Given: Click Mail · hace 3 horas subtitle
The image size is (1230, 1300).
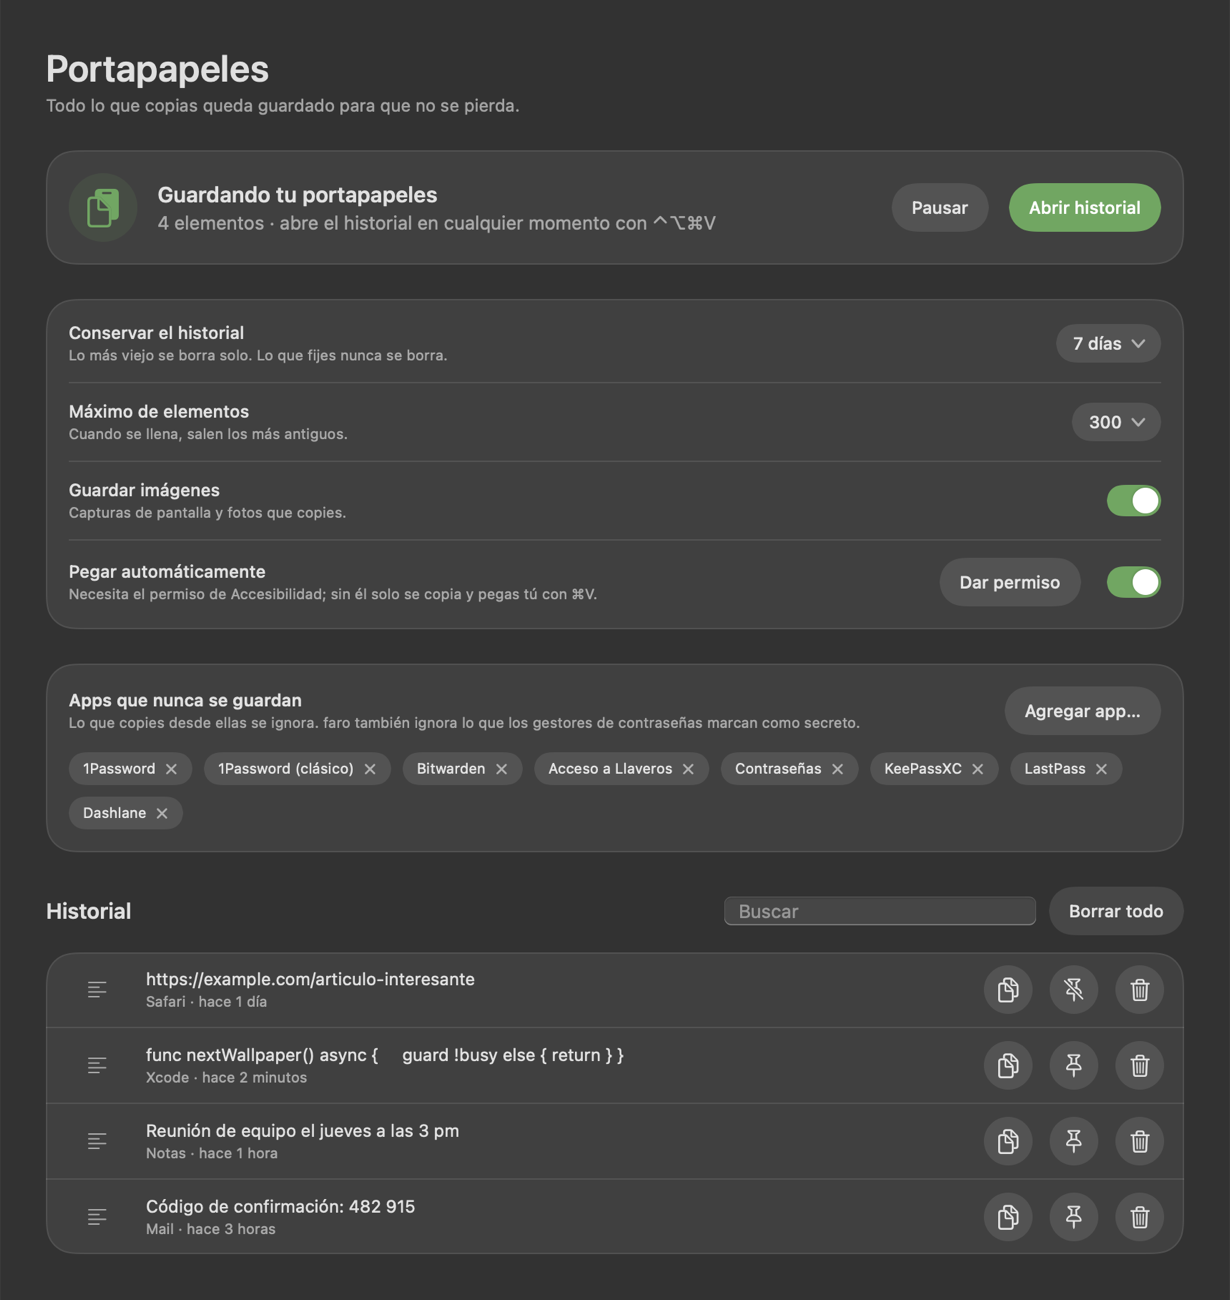Looking at the screenshot, I should tap(211, 1229).
